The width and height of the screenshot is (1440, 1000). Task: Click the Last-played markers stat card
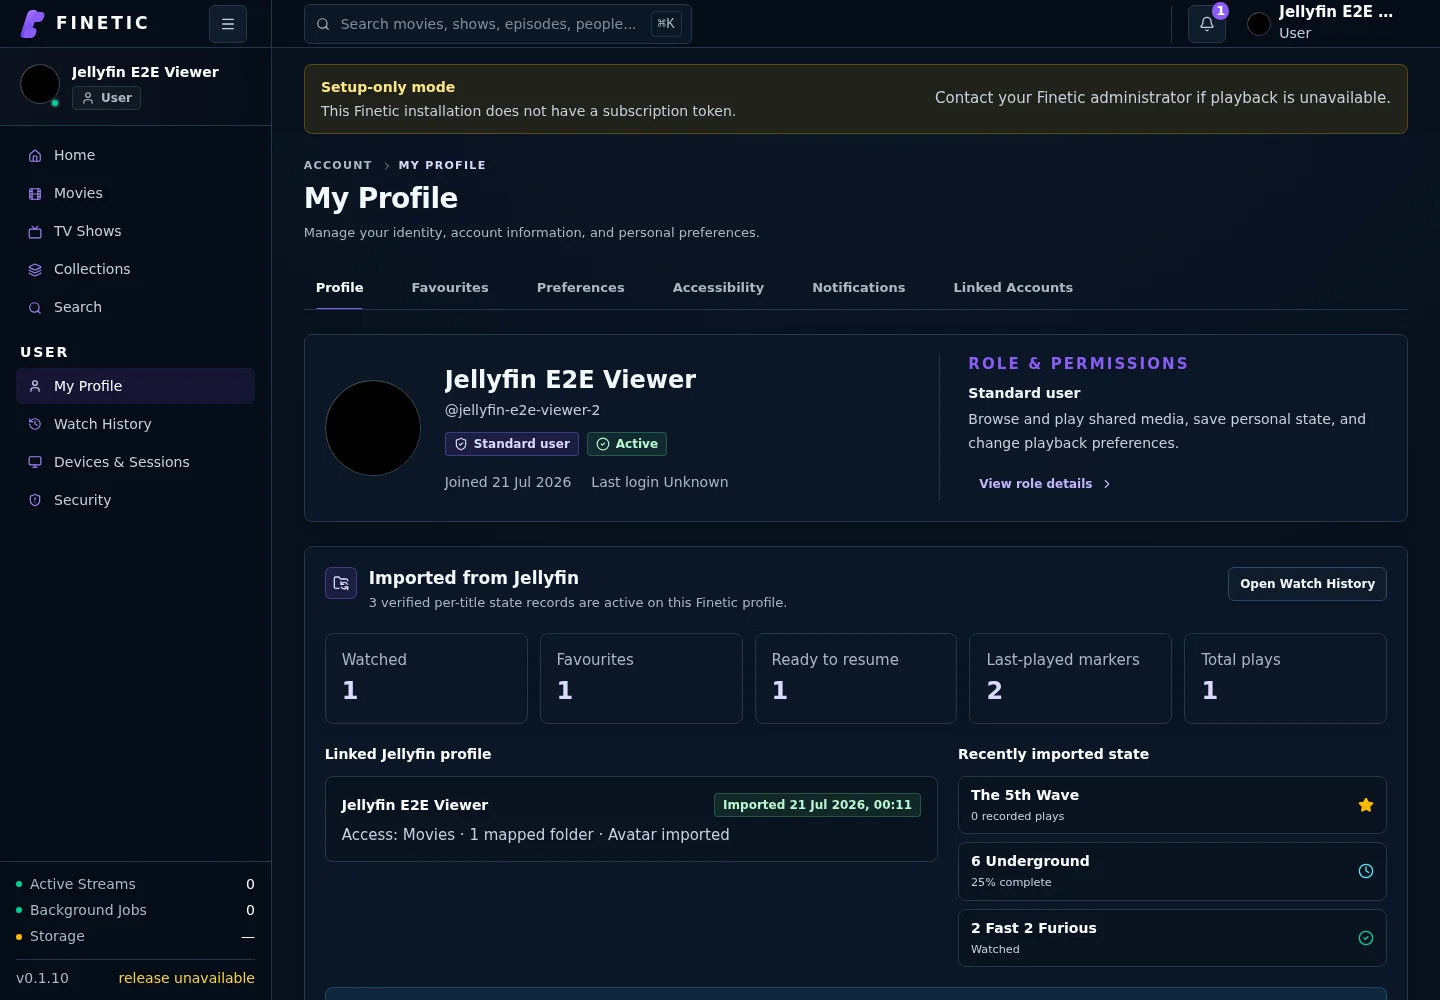[1070, 678]
